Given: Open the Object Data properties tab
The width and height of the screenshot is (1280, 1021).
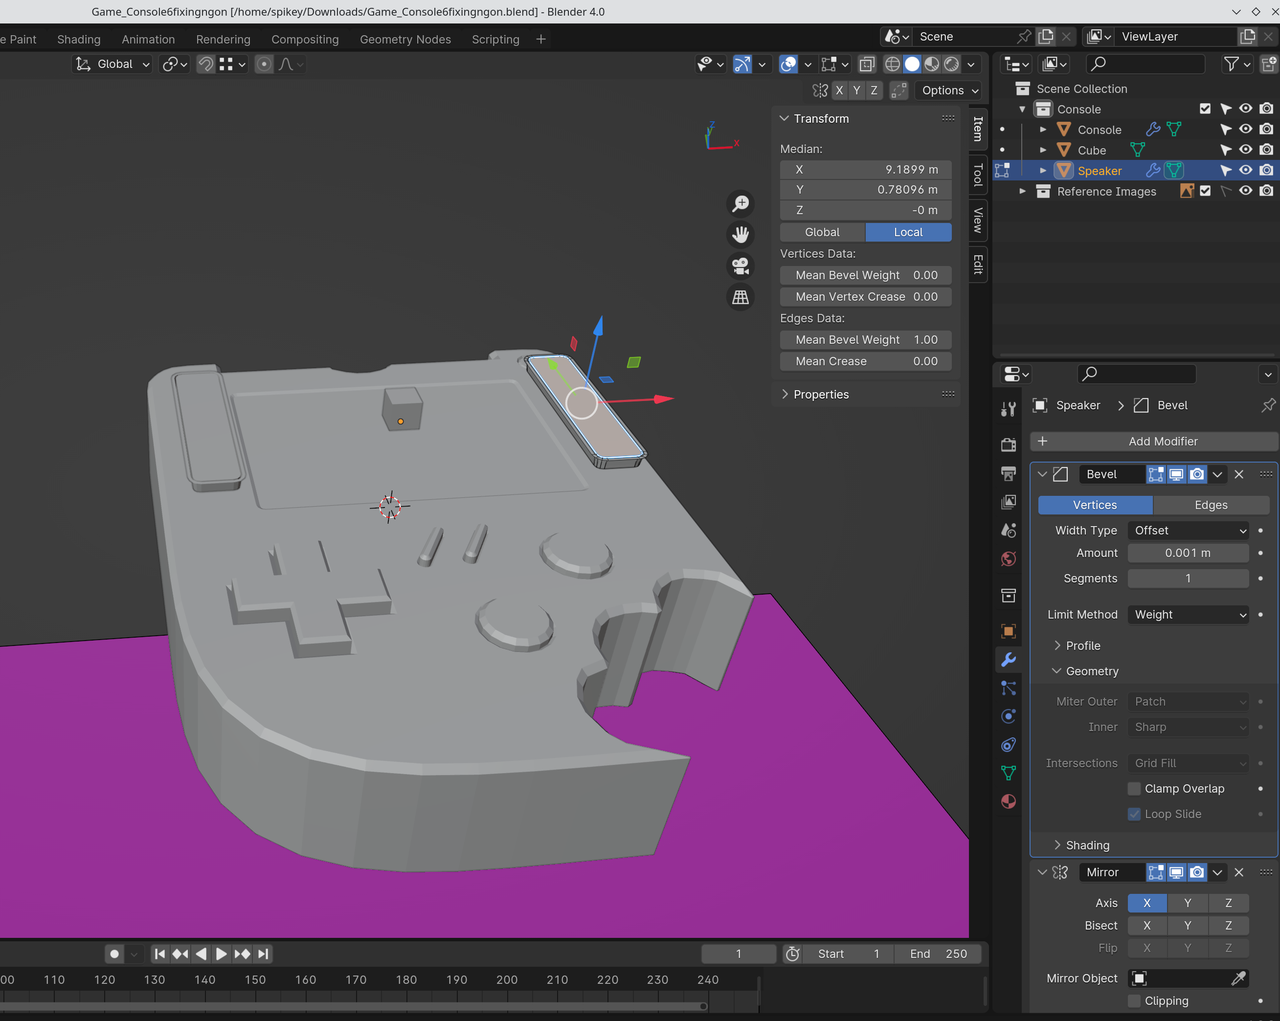Looking at the screenshot, I should 1008,773.
